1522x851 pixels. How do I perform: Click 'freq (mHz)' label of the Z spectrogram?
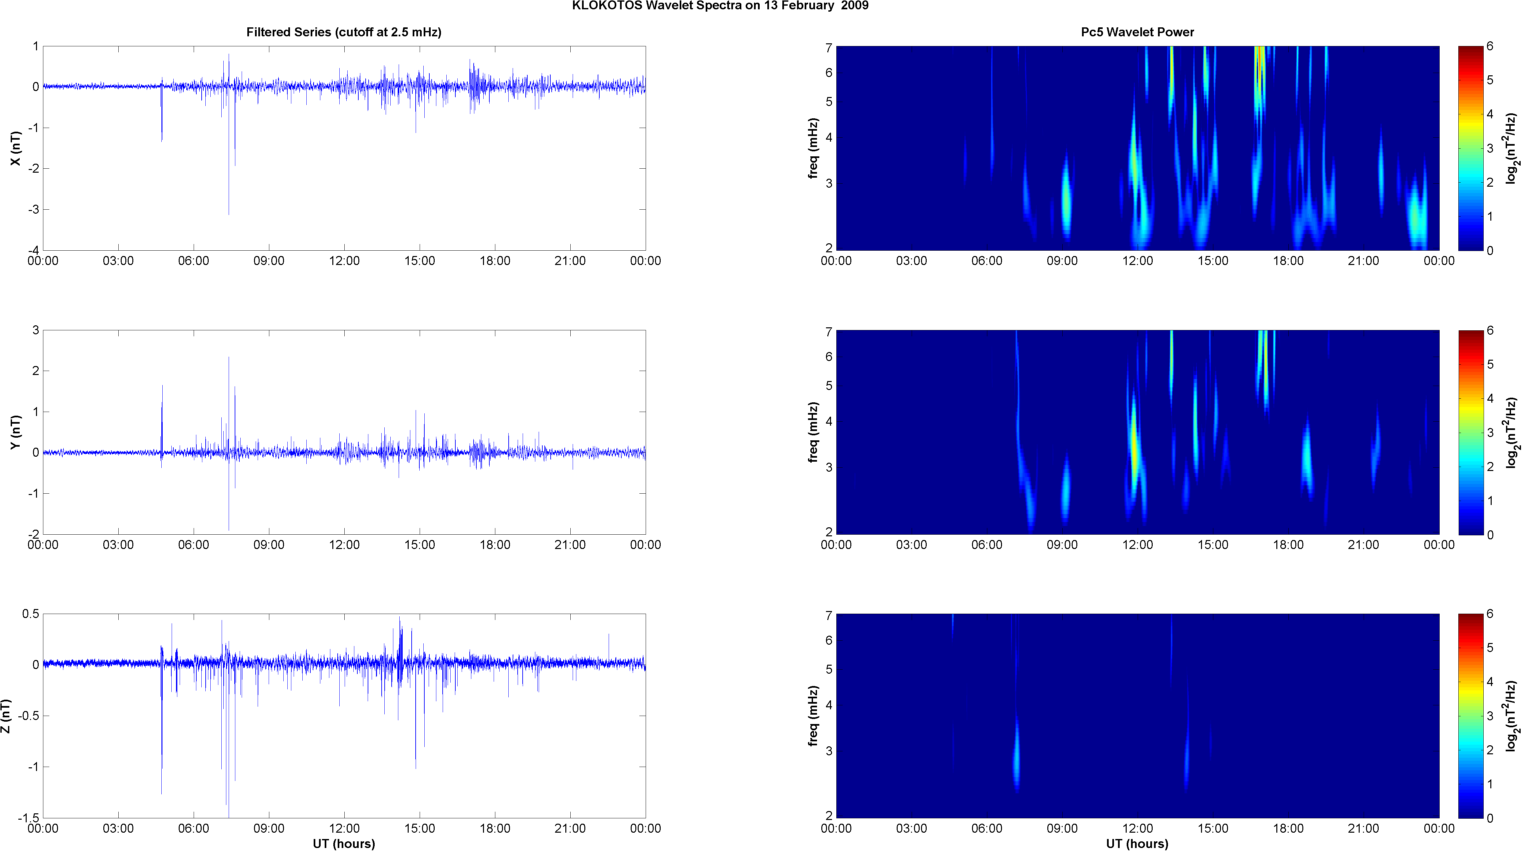pos(814,716)
